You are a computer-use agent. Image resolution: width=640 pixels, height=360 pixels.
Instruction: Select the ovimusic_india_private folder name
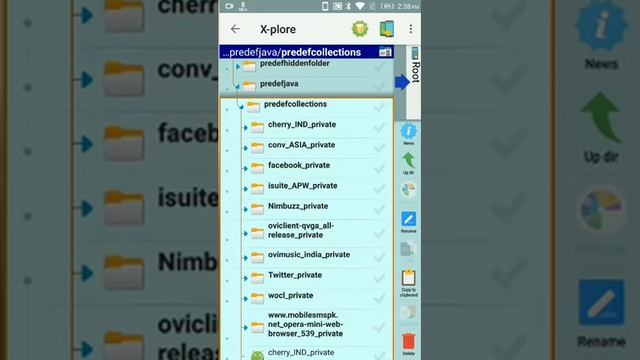pos(309,255)
